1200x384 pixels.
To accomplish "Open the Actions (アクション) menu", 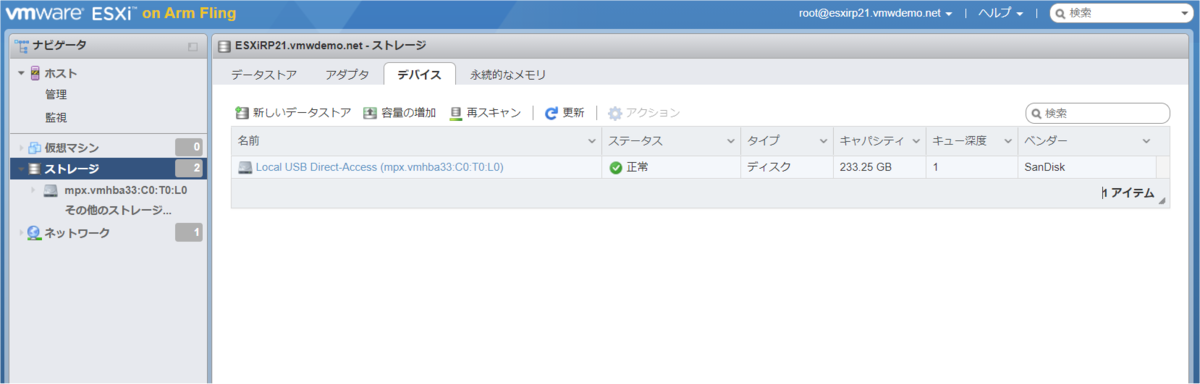I will coord(644,114).
